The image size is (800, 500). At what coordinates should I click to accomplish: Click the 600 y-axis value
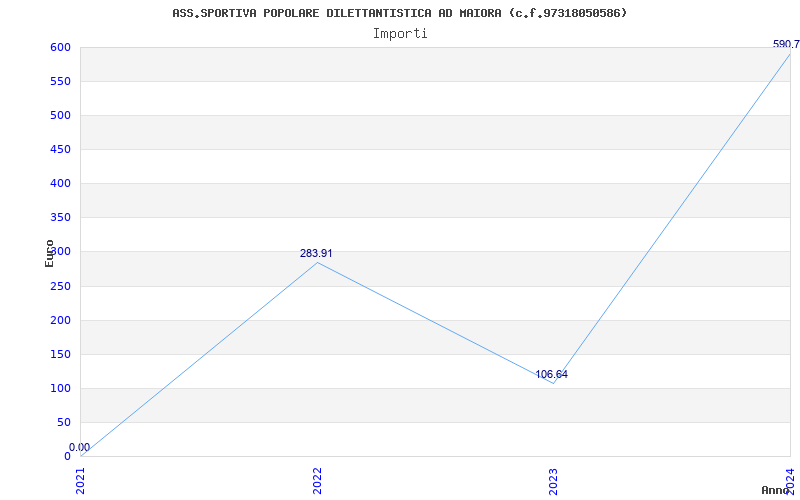(60, 47)
